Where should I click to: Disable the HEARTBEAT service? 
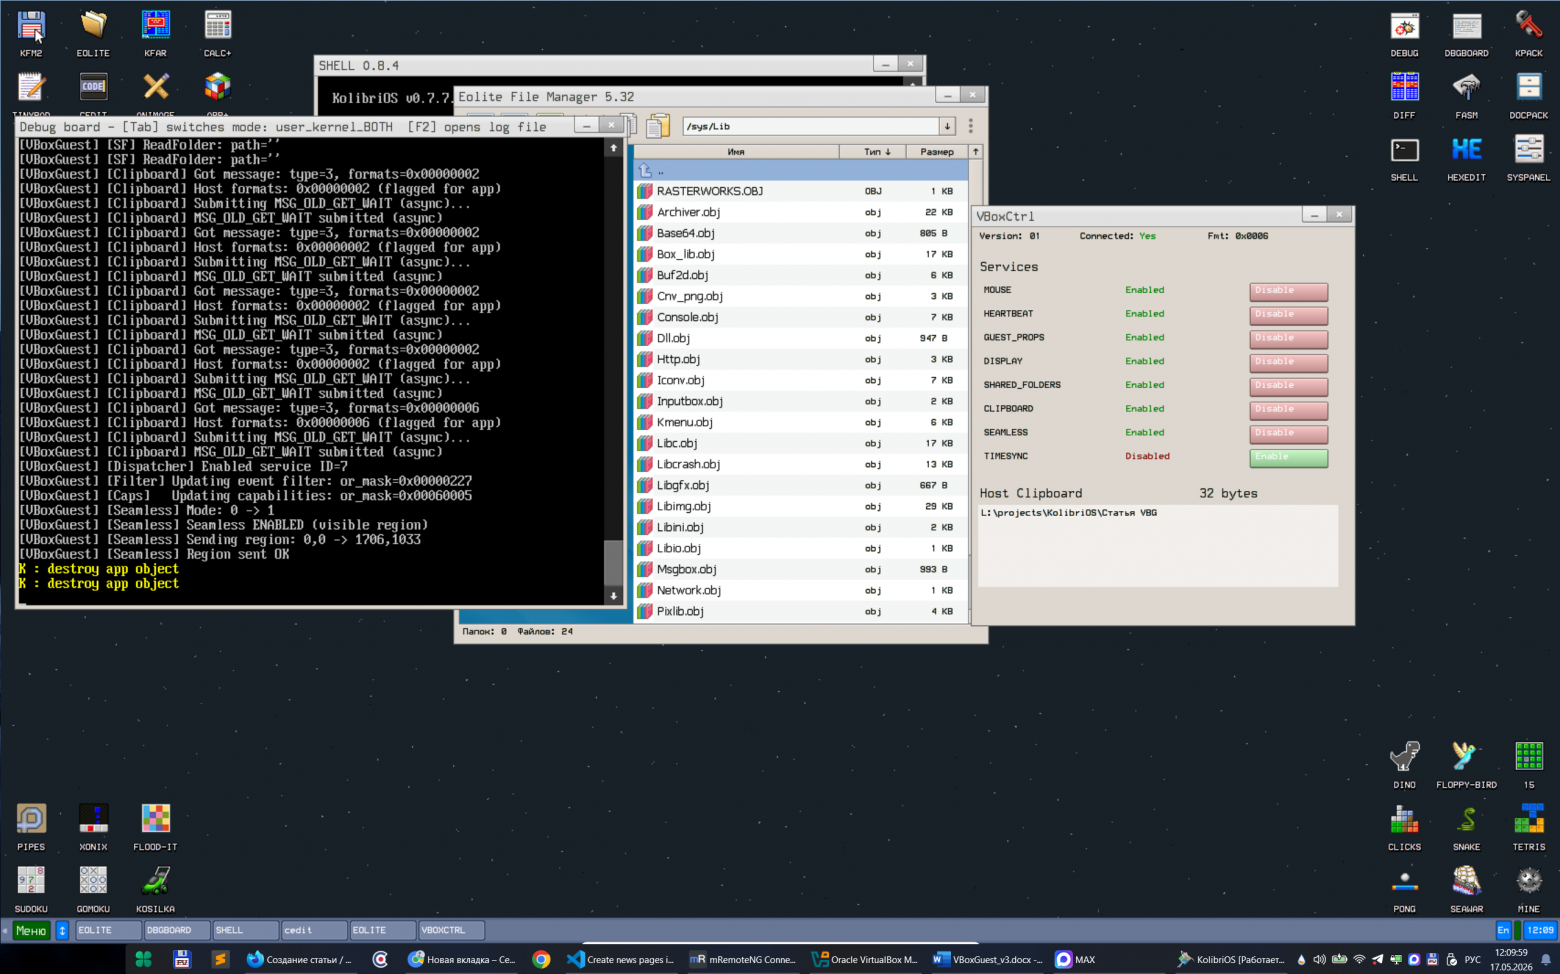[x=1288, y=315]
